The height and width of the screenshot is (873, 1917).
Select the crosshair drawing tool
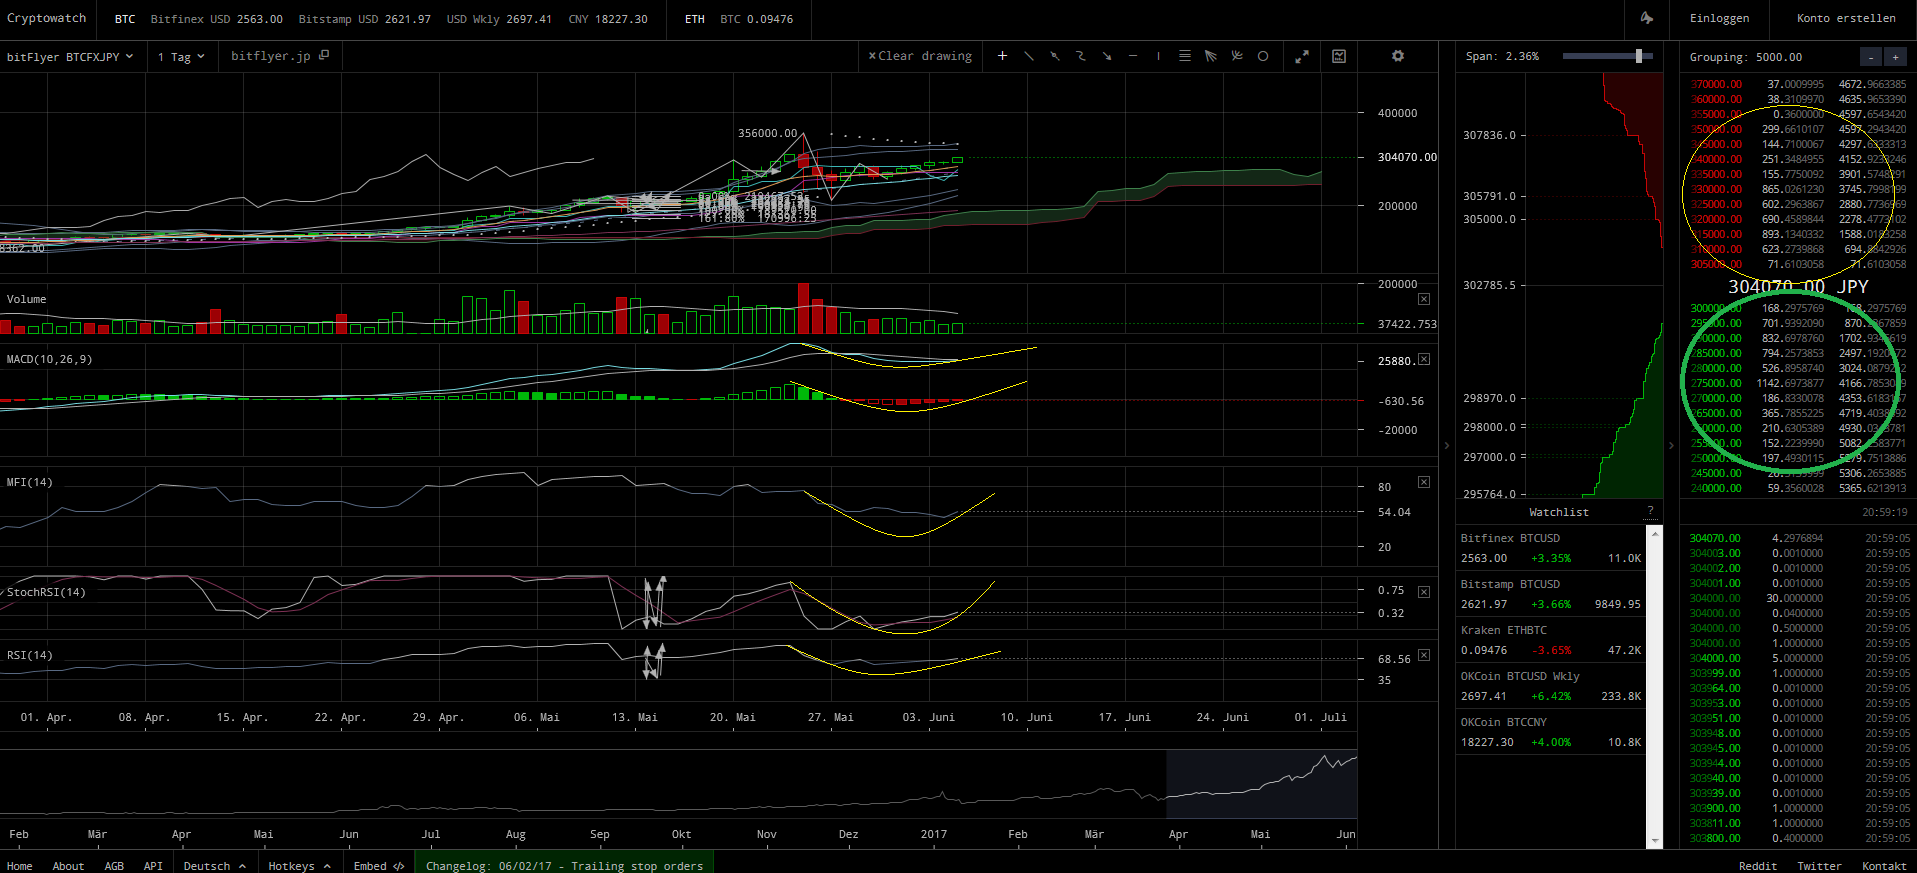[x=1002, y=56]
